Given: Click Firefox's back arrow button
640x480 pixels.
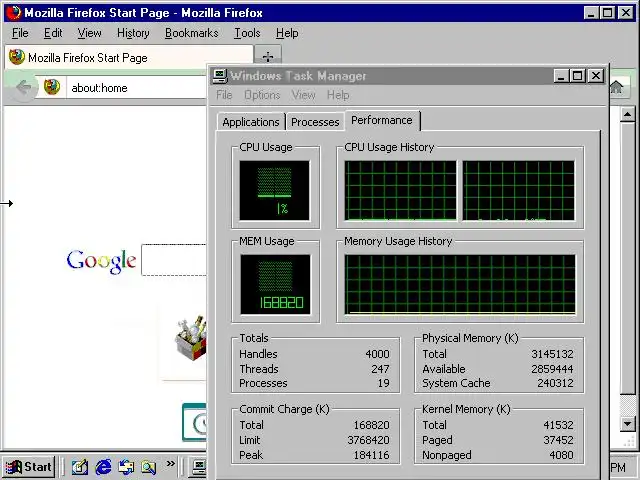Looking at the screenshot, I should point(24,87).
